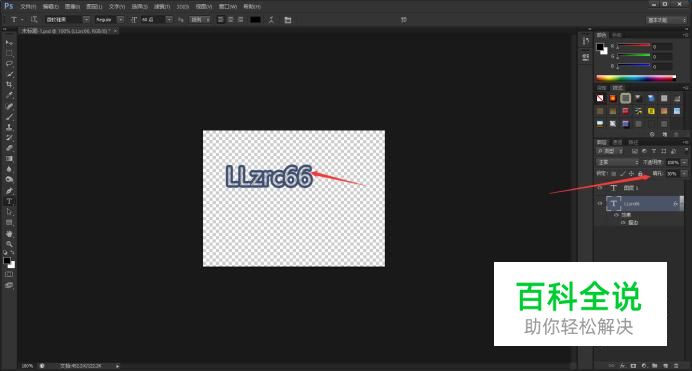Select the Eraser tool
The width and height of the screenshot is (692, 371).
point(9,148)
